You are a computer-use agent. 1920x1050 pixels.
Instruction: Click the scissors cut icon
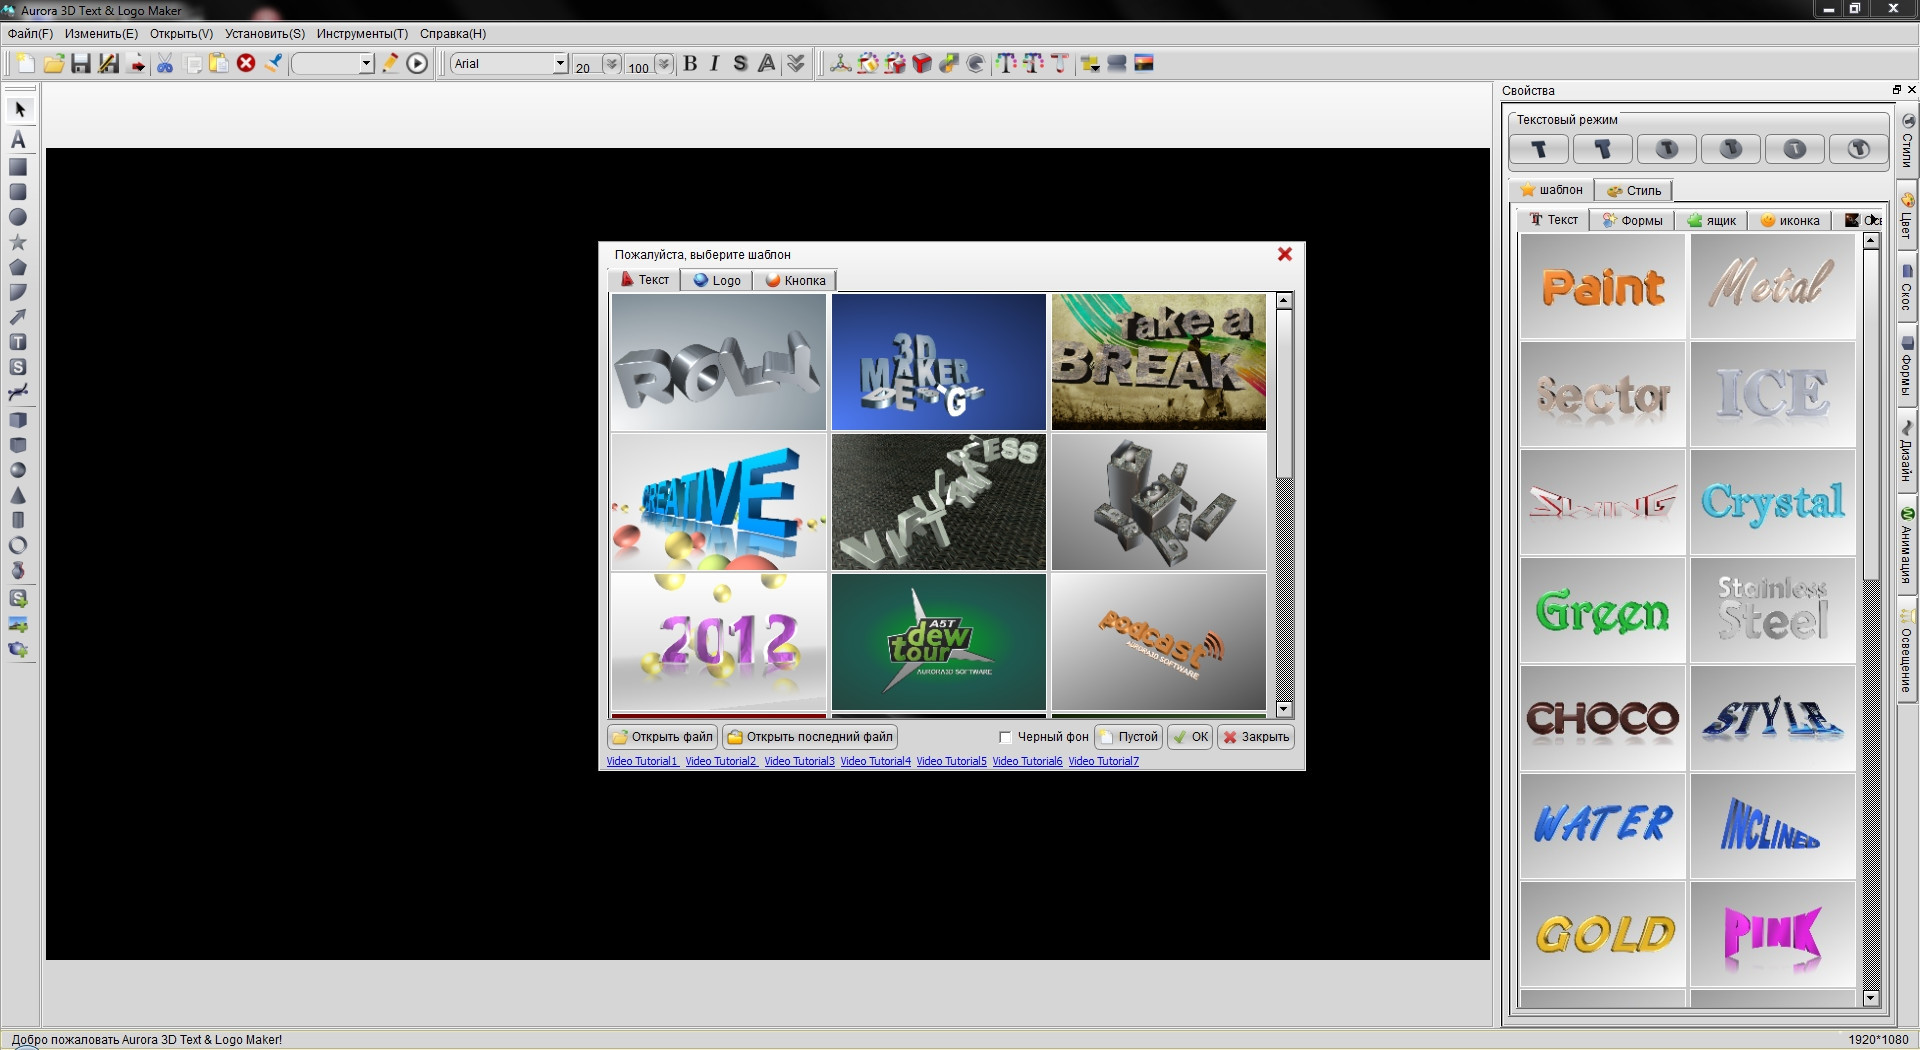tap(165, 64)
